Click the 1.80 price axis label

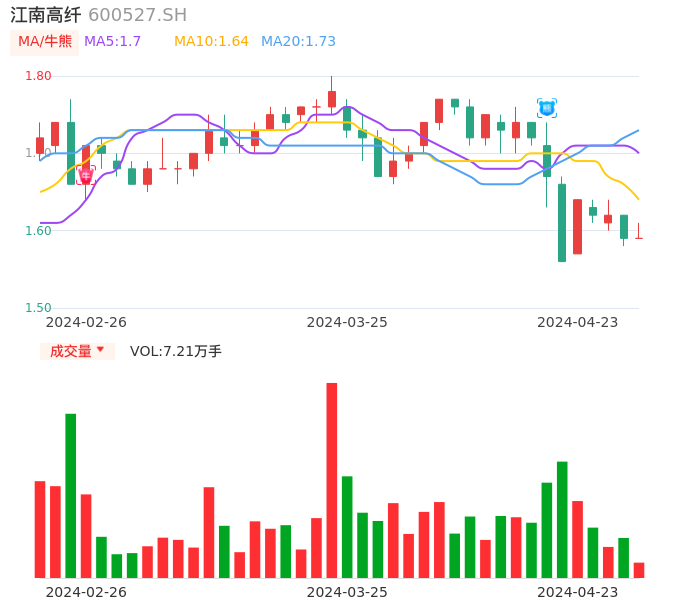tap(38, 76)
